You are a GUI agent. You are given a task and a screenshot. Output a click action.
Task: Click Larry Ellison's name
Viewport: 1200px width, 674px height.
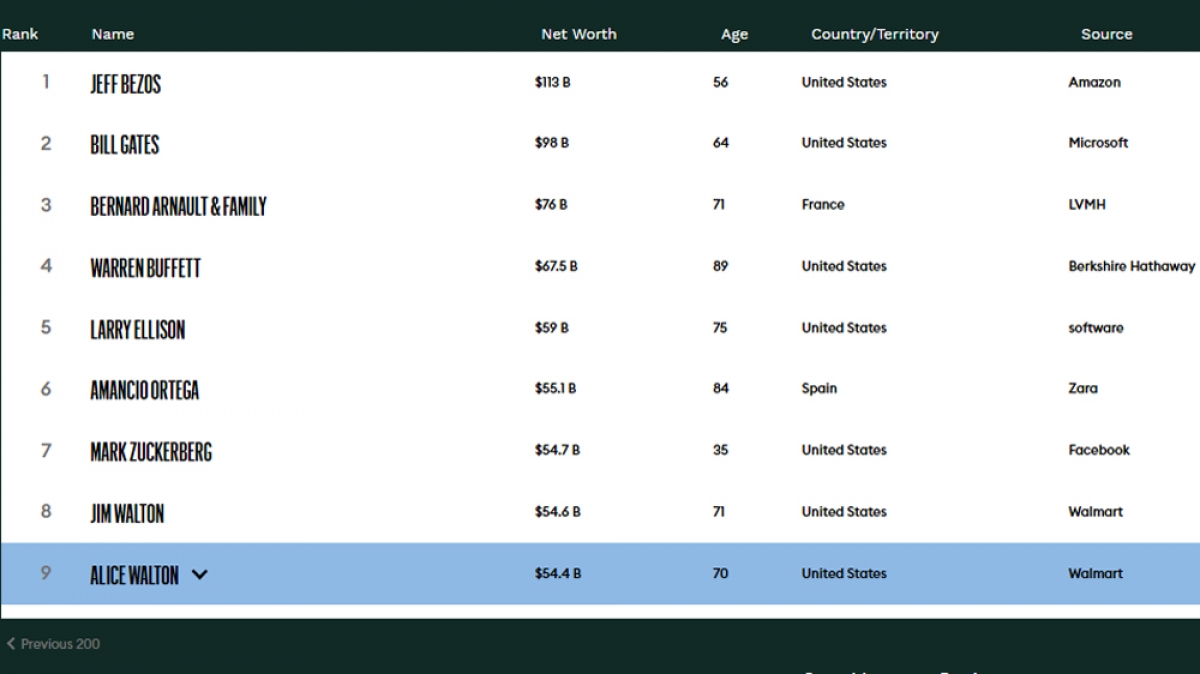(137, 330)
